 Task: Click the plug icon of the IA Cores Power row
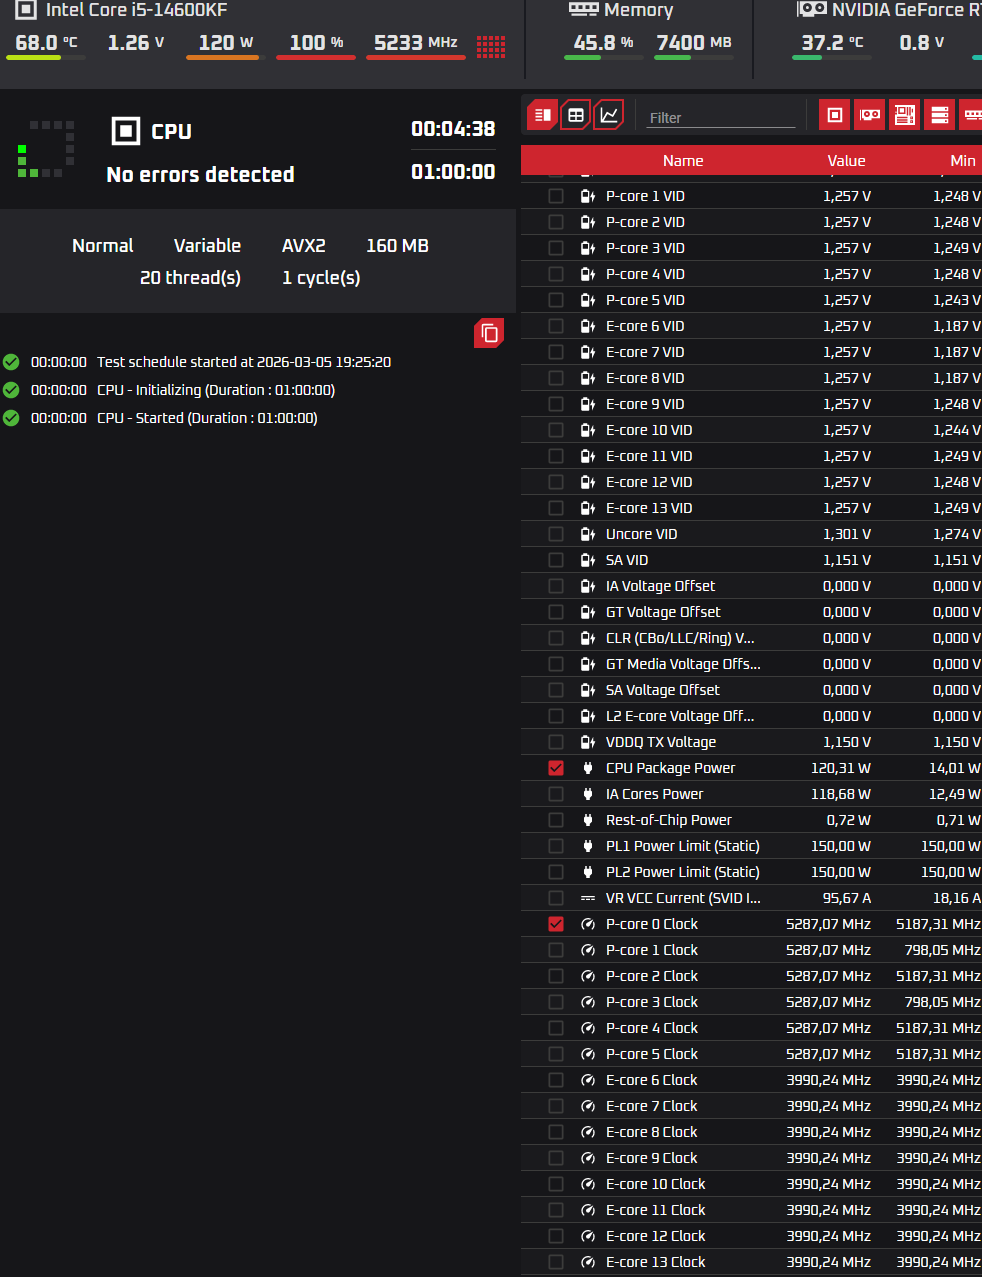(x=588, y=794)
